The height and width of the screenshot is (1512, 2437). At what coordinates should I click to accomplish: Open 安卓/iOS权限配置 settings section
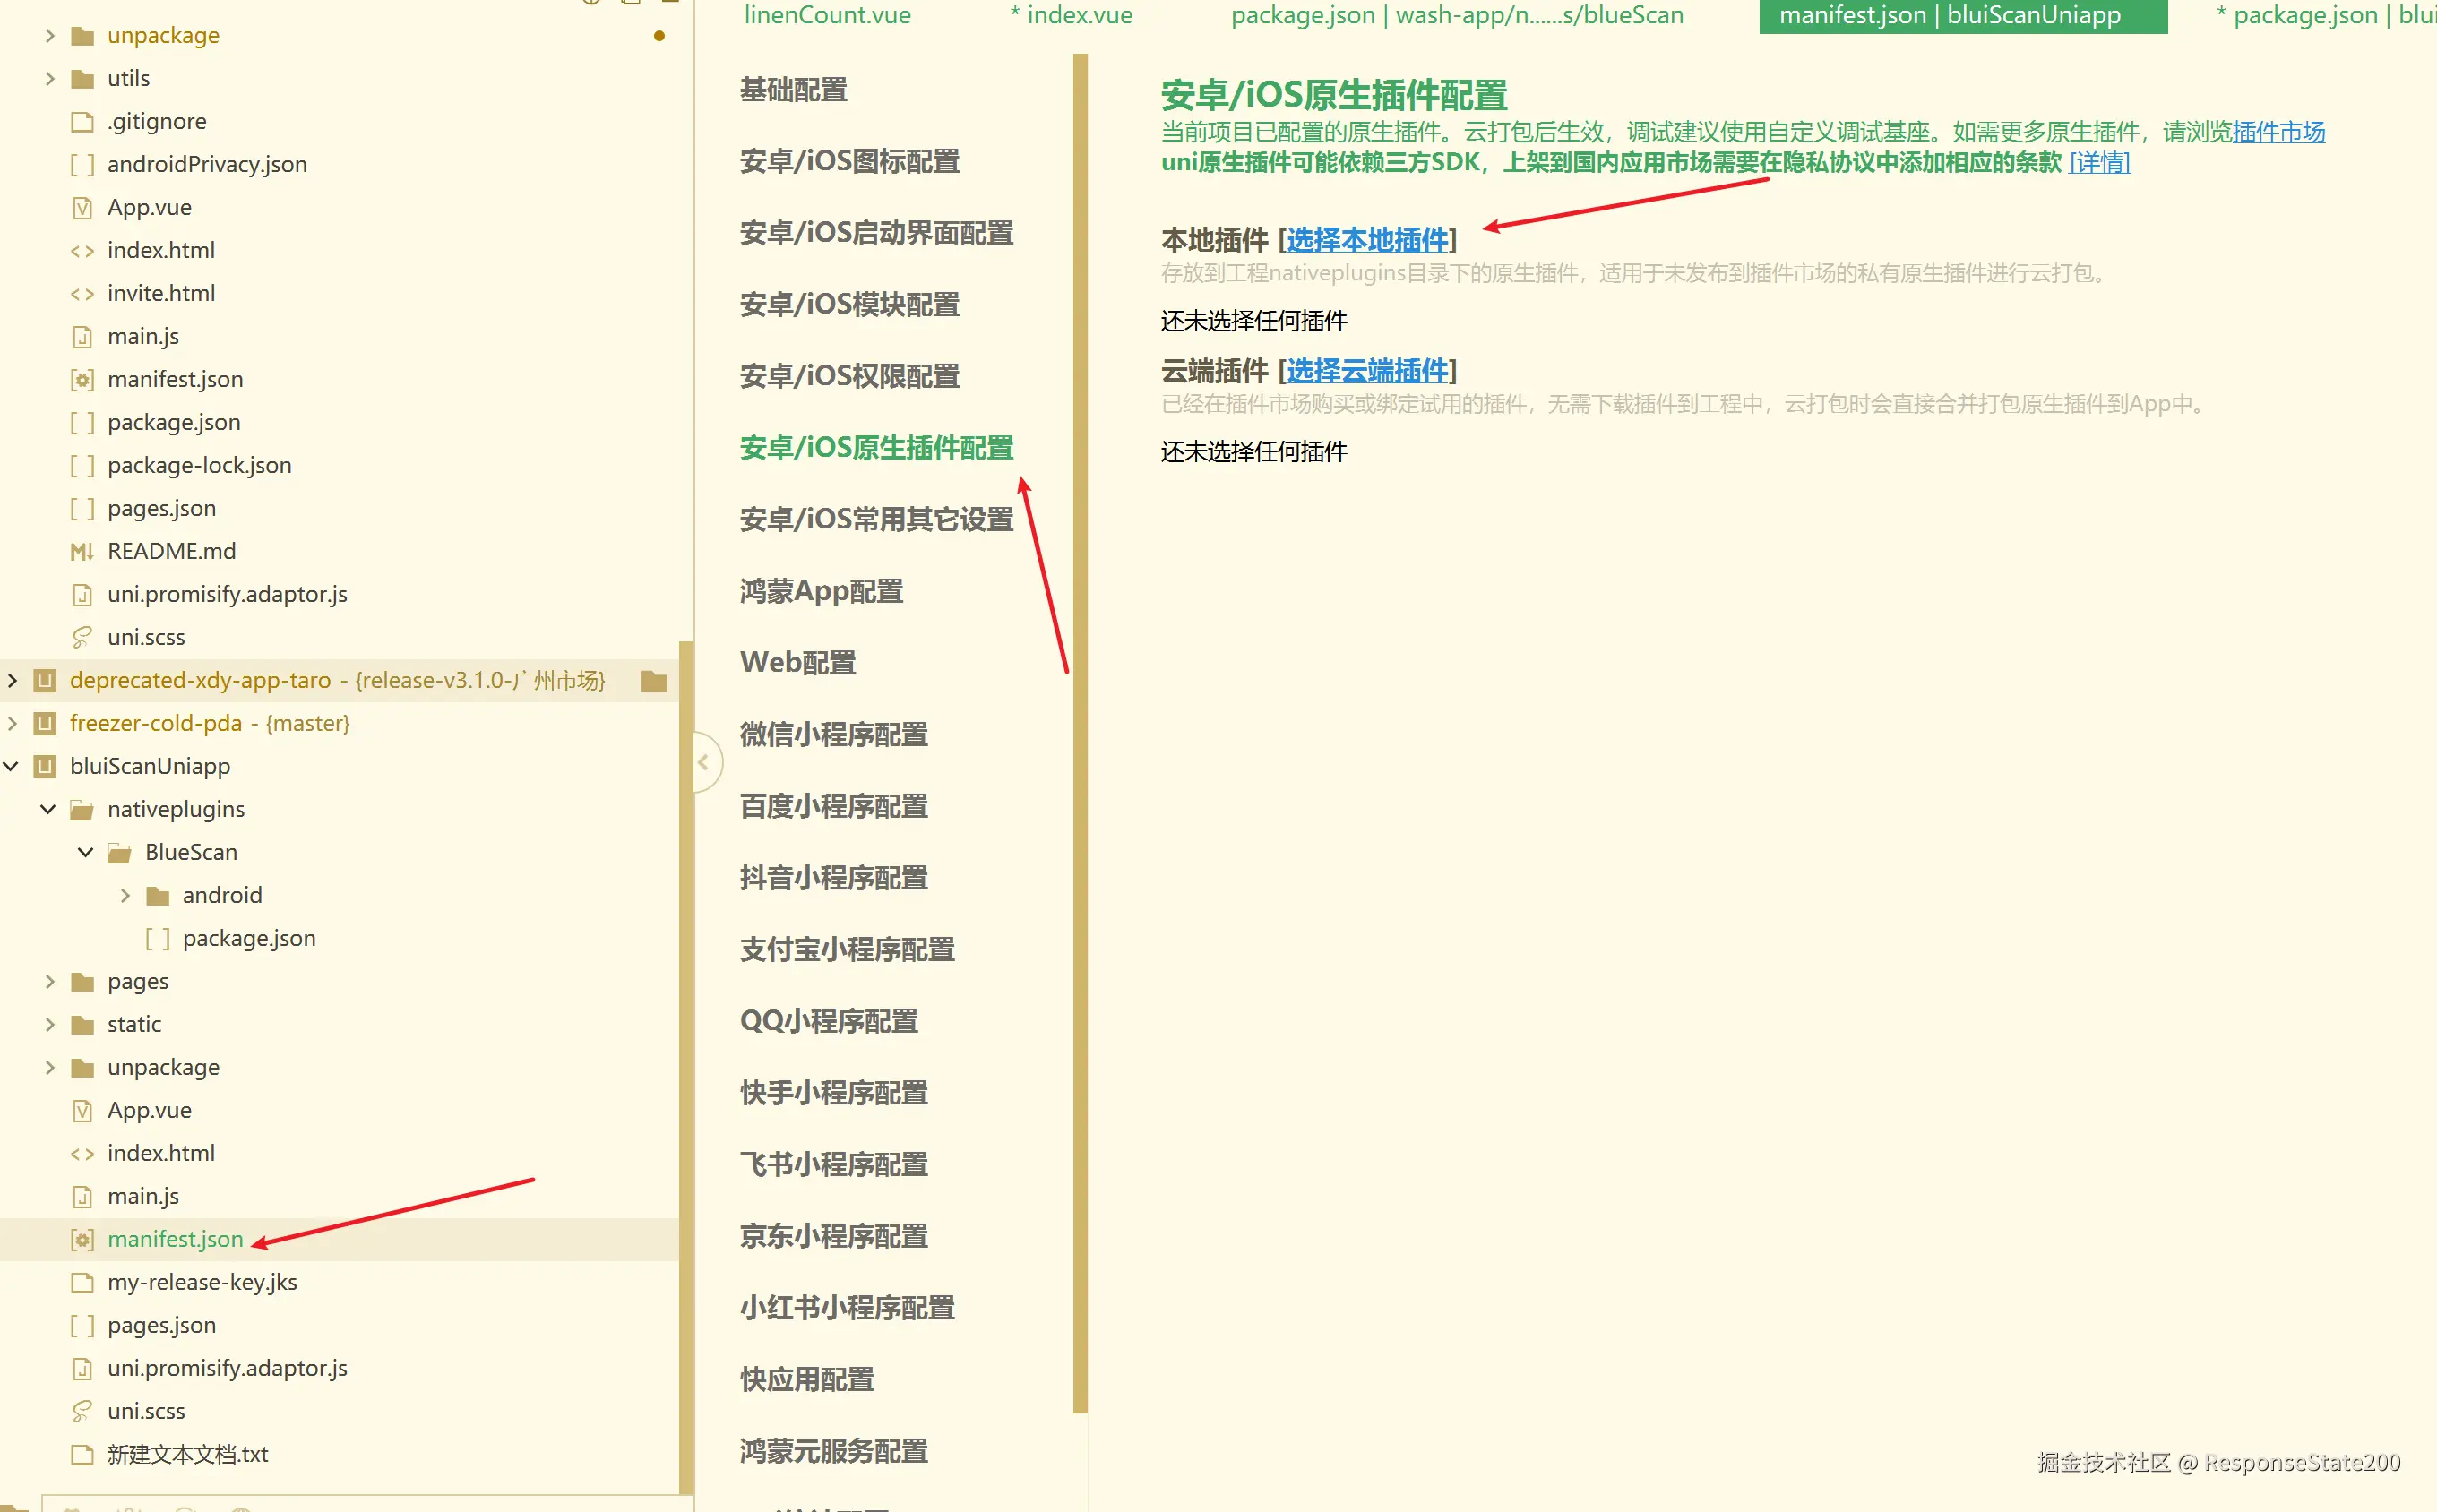[849, 377]
